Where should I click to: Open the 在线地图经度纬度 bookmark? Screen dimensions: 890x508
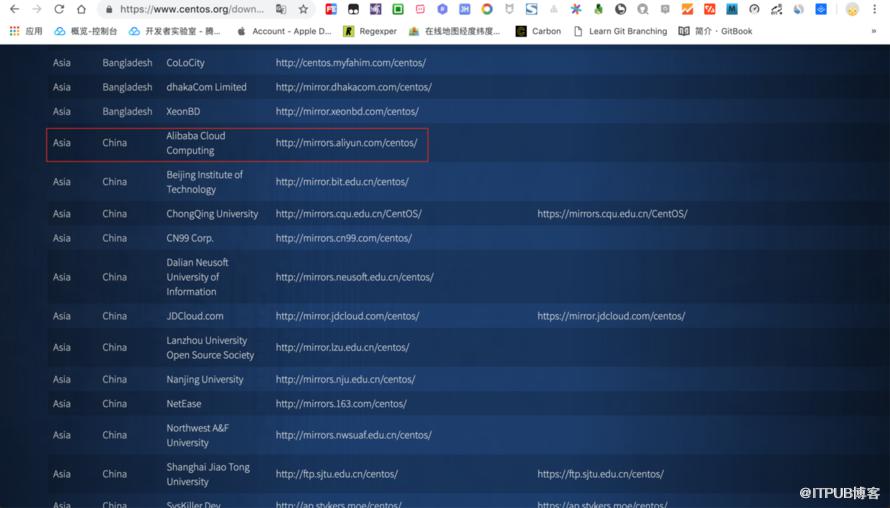[x=455, y=31]
